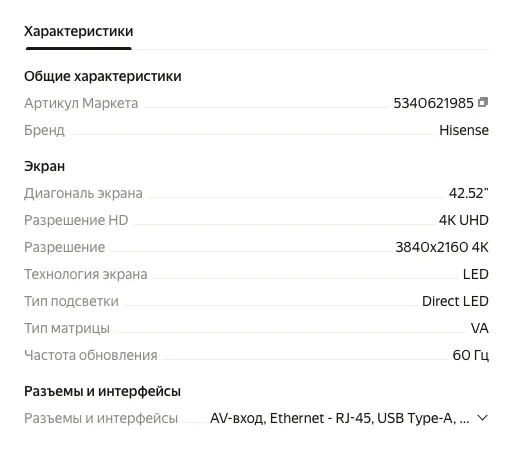This screenshot has width=513, height=461.
Task: Click the Частота обновления label
Action: tap(91, 355)
